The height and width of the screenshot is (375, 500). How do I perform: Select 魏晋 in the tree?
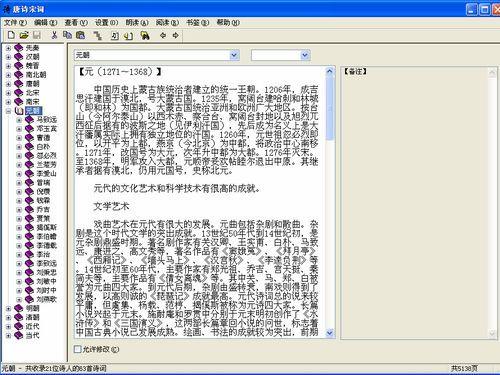tap(33, 66)
